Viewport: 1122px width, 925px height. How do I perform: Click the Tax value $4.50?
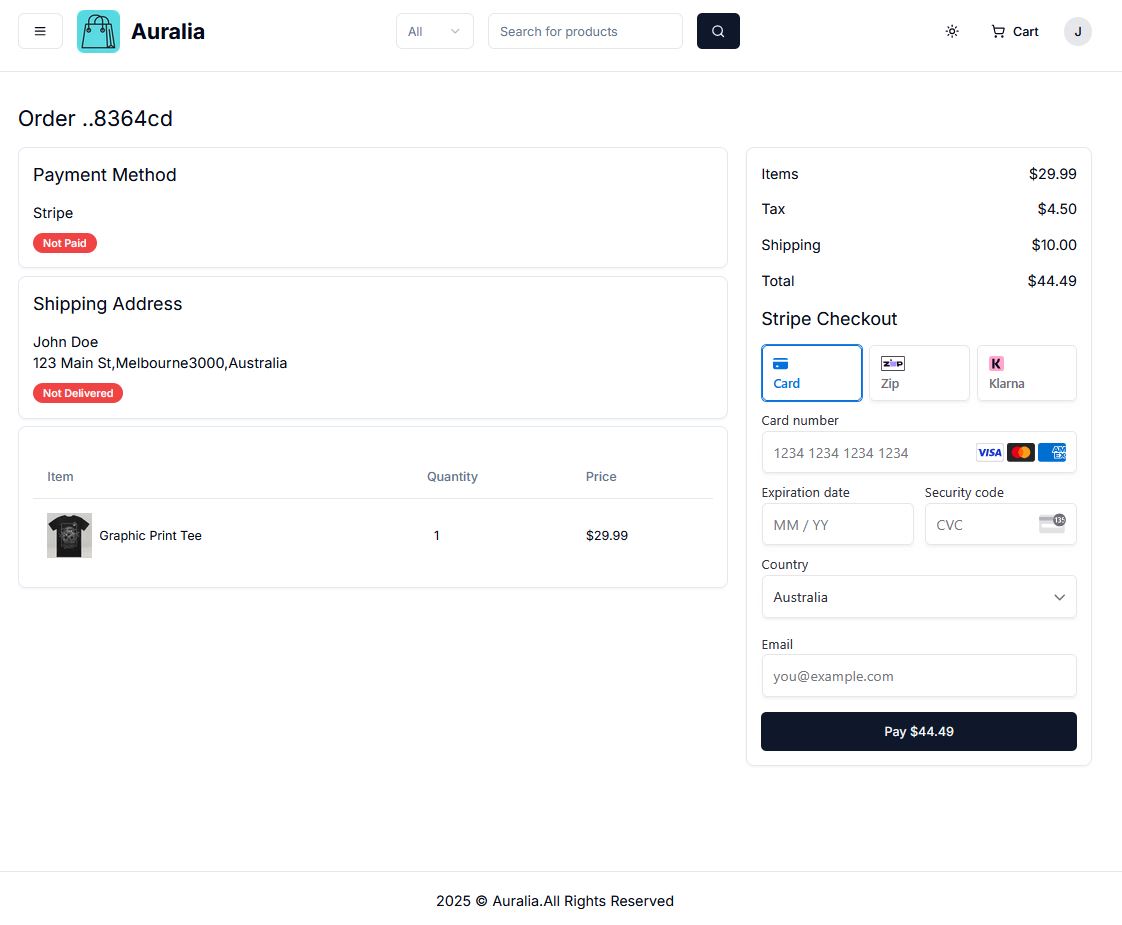1057,209
